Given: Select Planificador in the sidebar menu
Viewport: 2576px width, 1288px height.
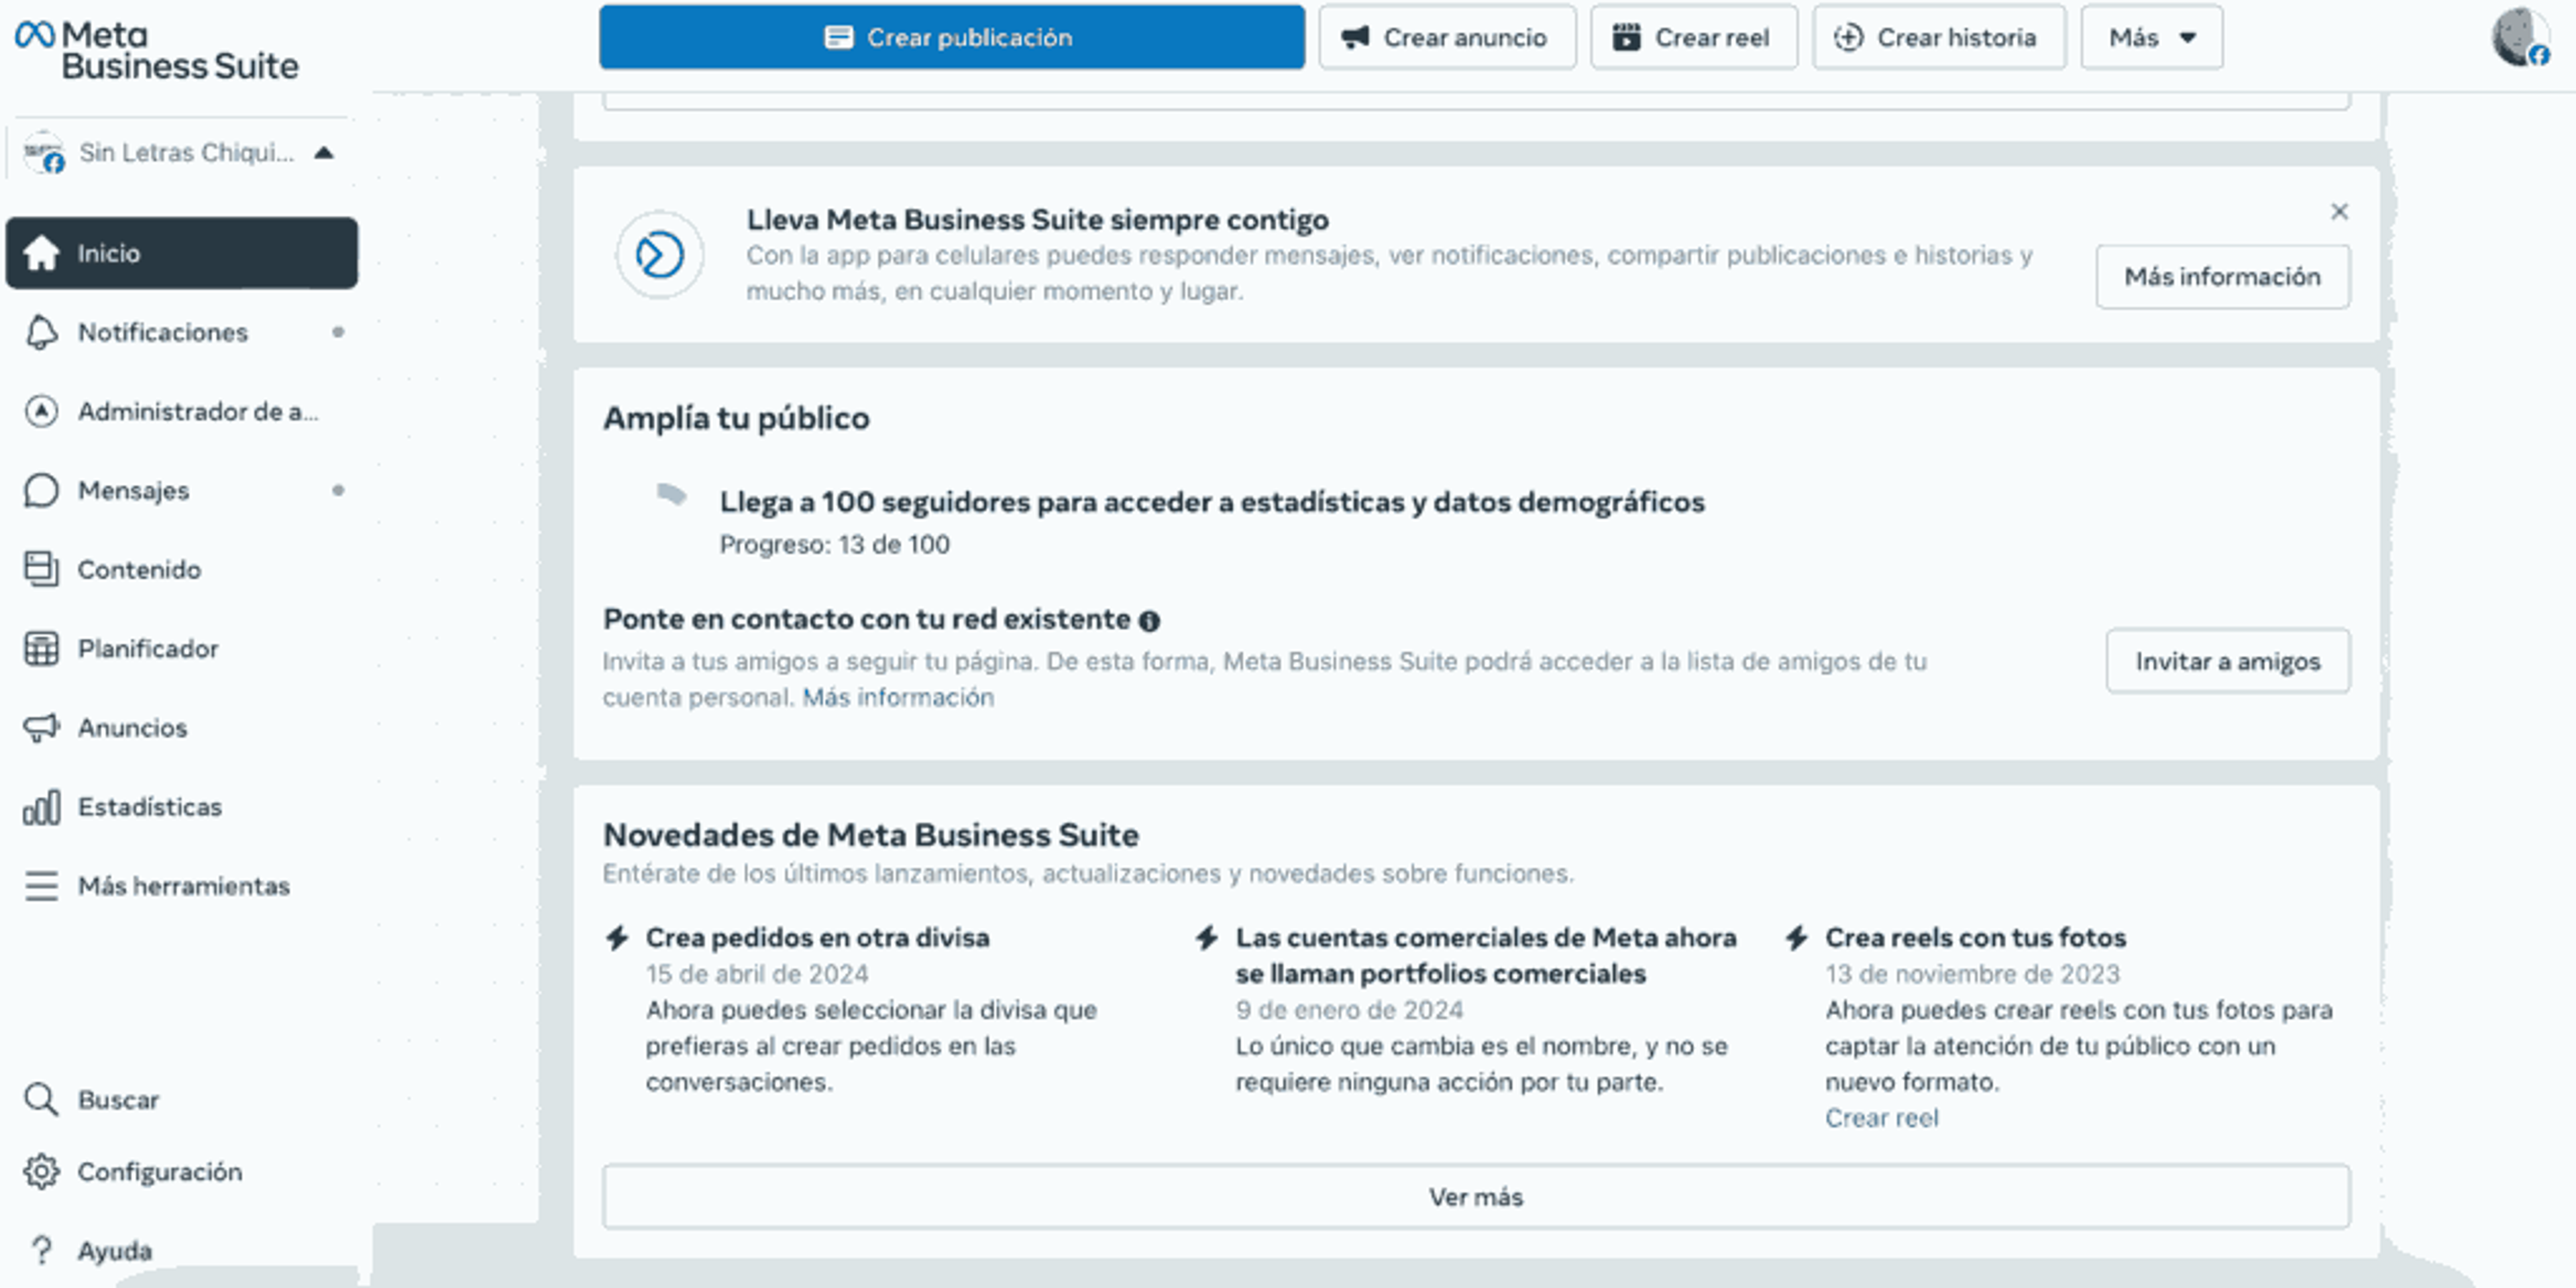Looking at the screenshot, I should pos(181,648).
